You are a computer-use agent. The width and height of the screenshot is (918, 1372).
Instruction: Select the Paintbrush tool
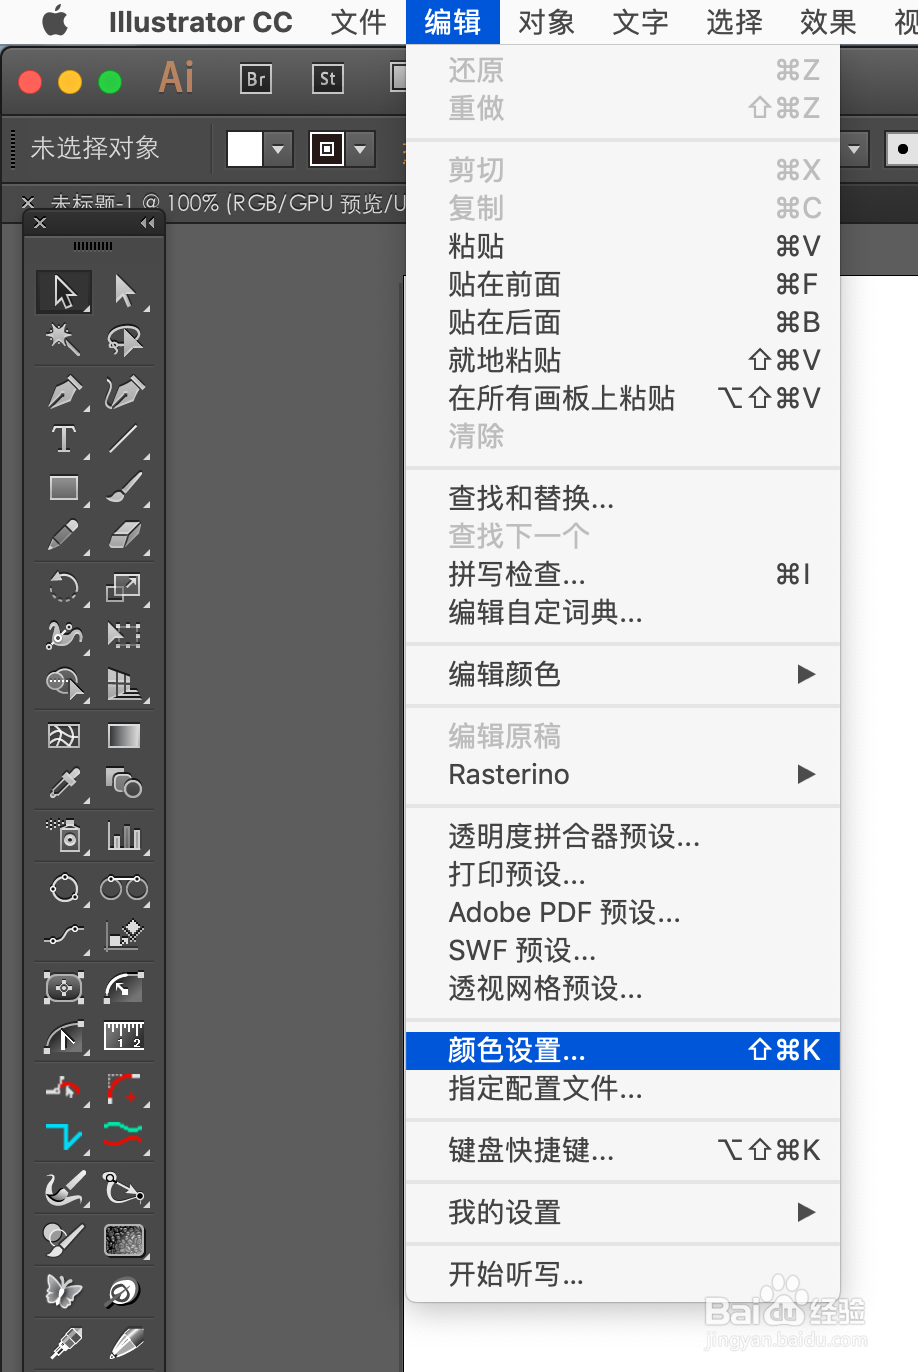click(124, 487)
